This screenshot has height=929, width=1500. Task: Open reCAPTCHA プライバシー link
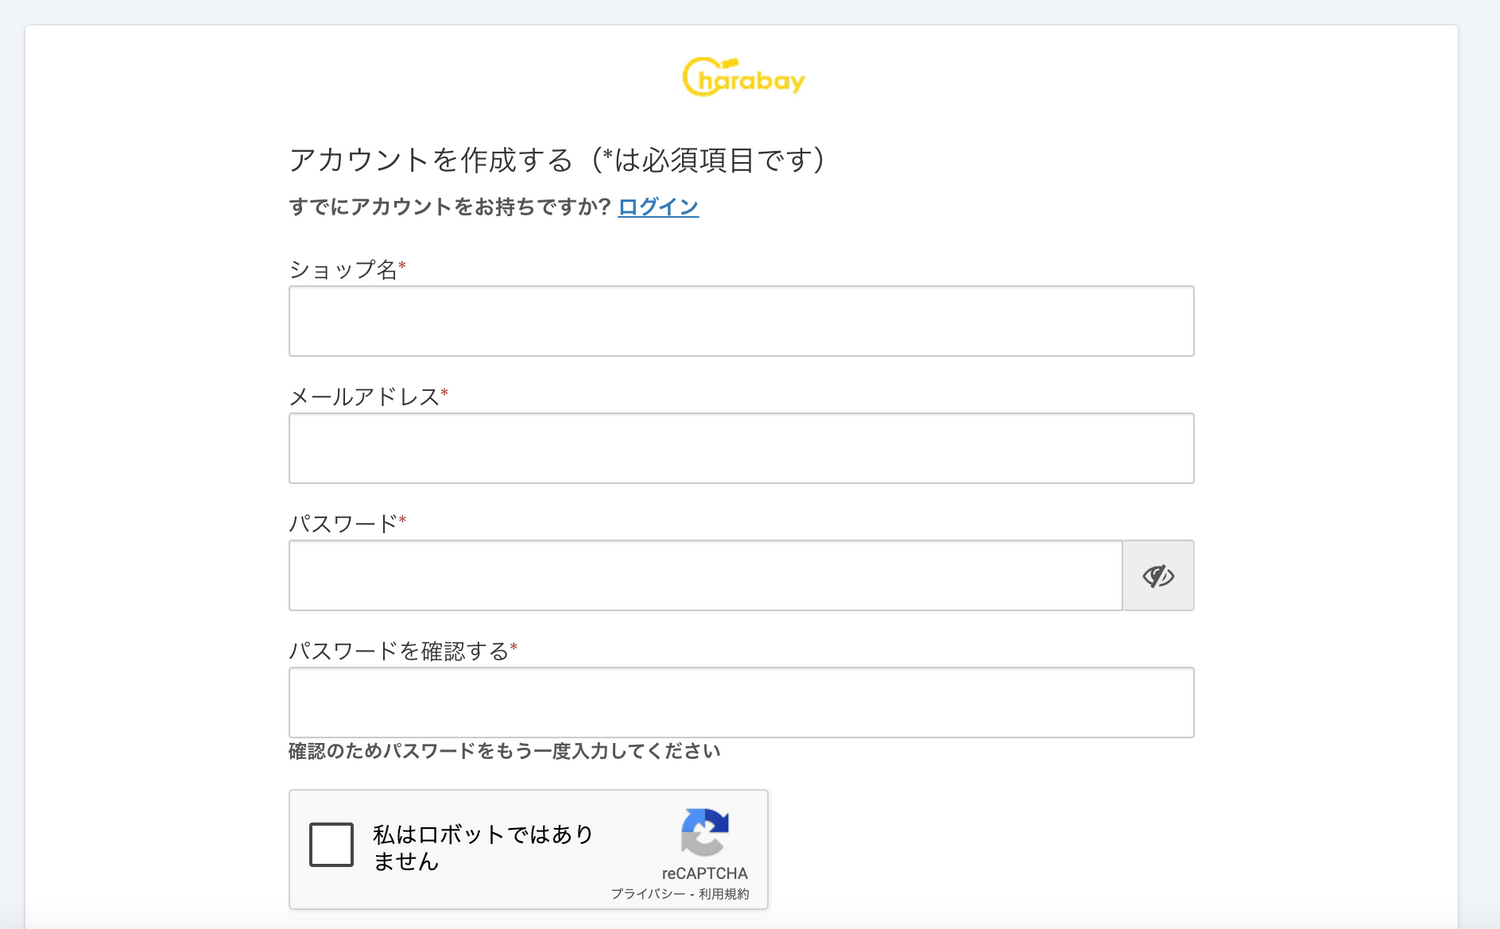coord(647,894)
